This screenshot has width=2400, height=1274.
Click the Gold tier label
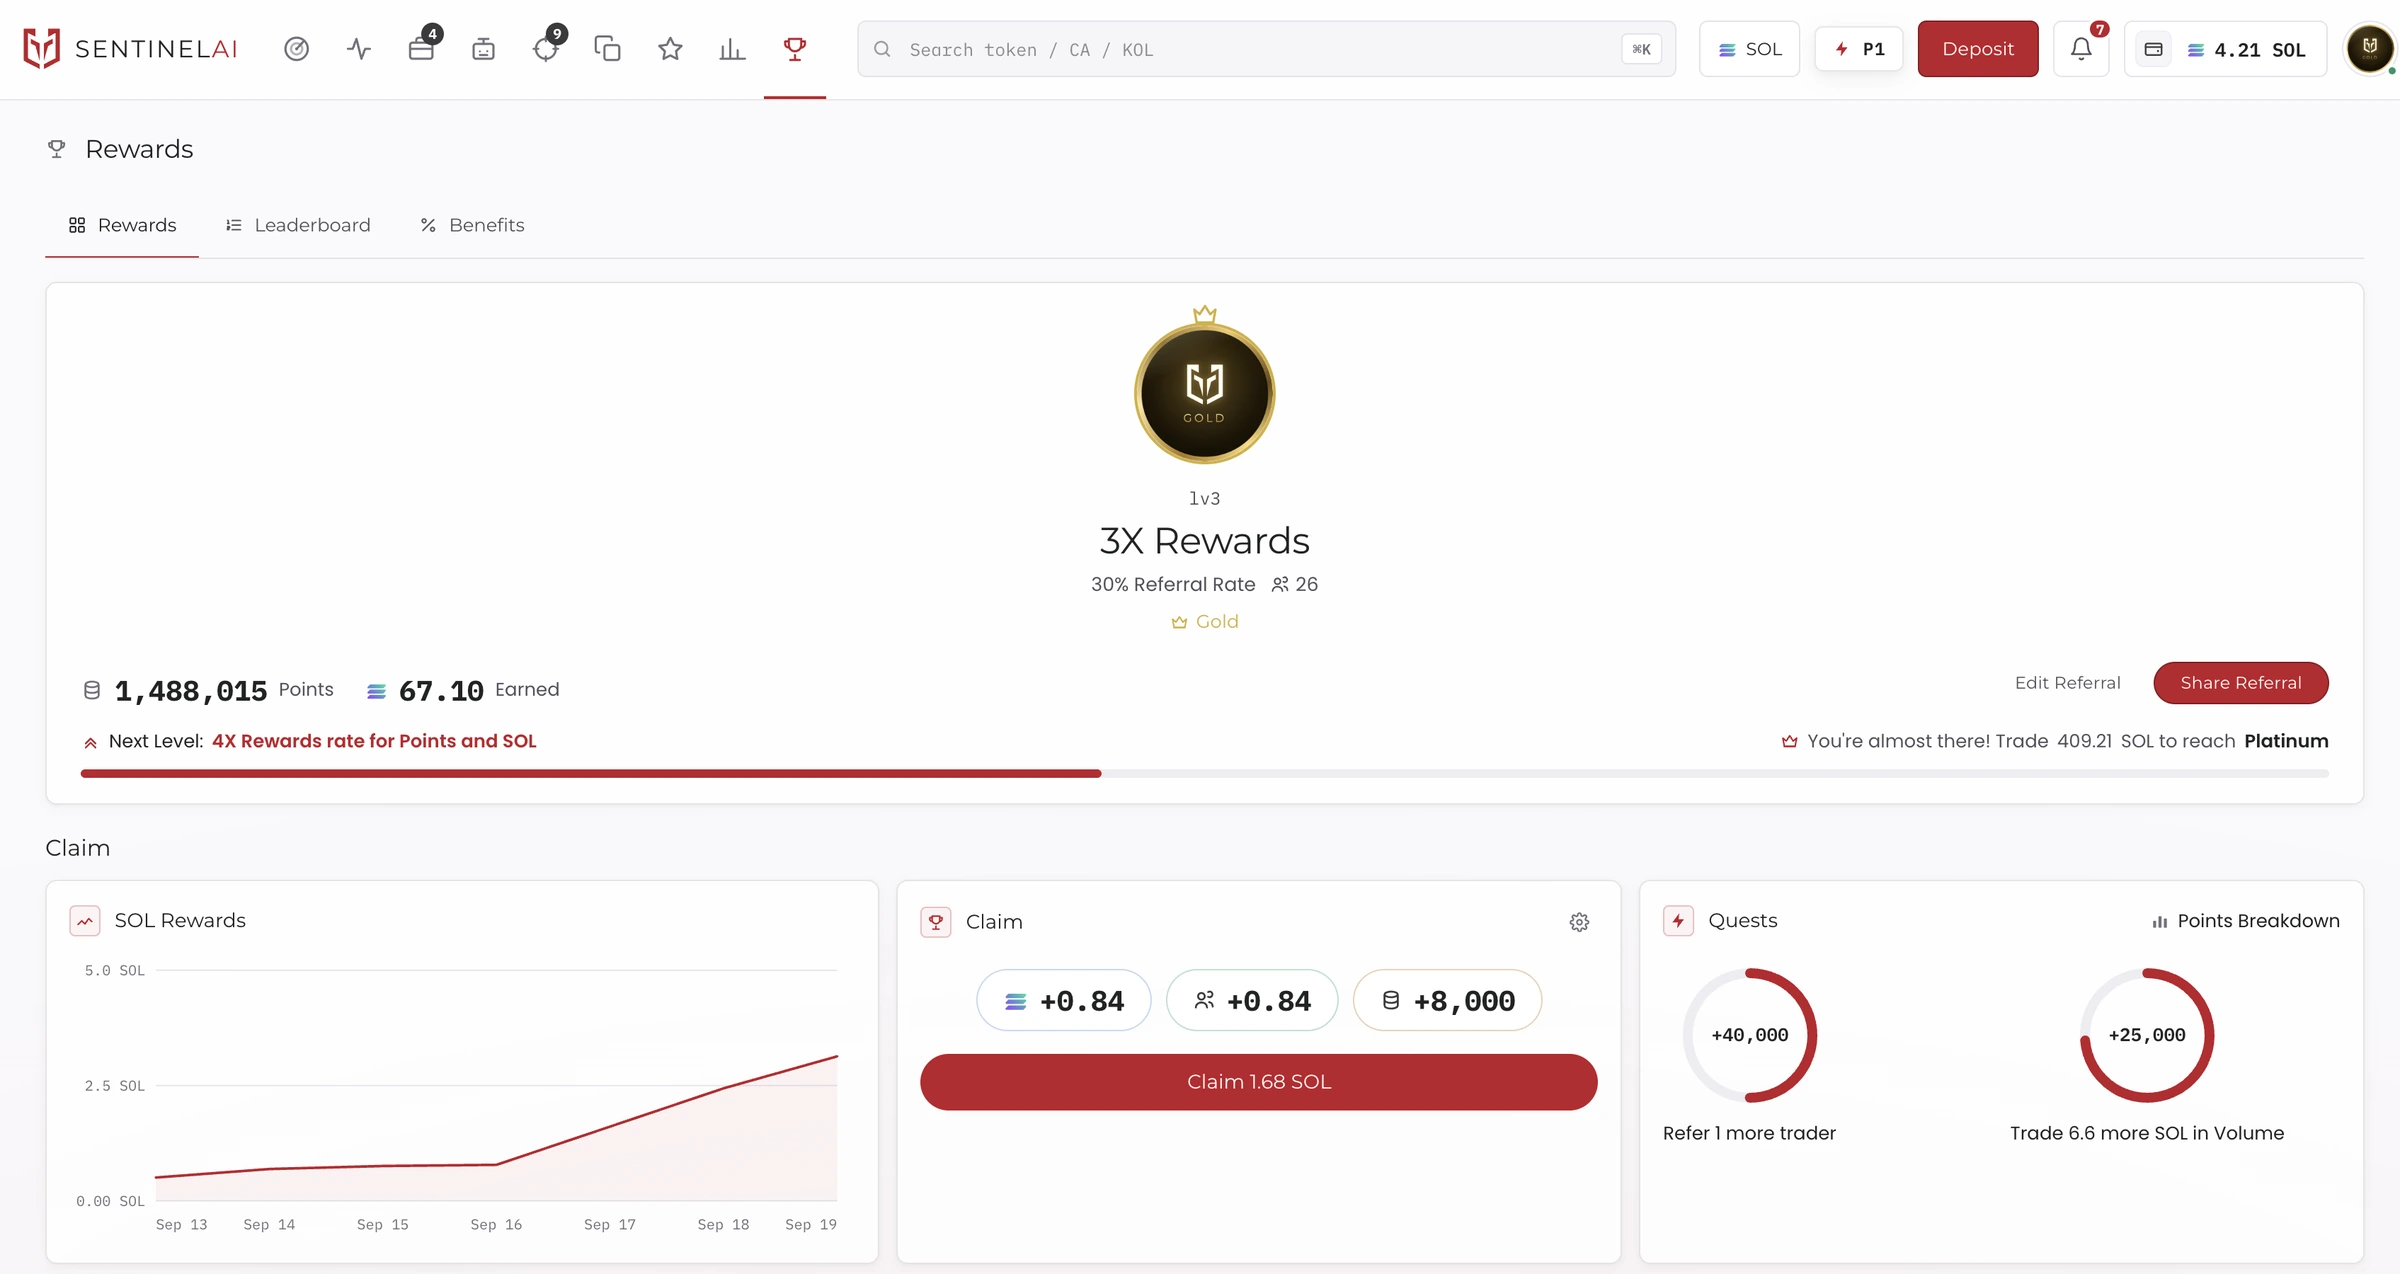[x=1204, y=621]
